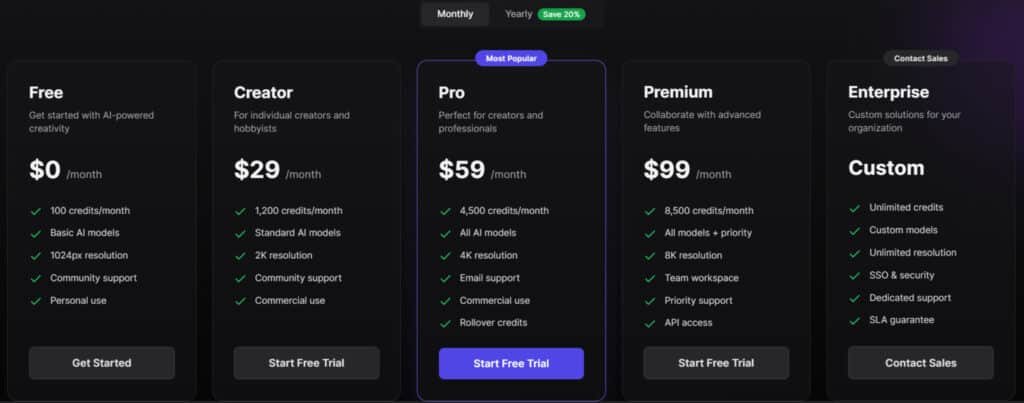Click checkmark beside SLA guarantee
This screenshot has height=403, width=1024.
point(854,320)
